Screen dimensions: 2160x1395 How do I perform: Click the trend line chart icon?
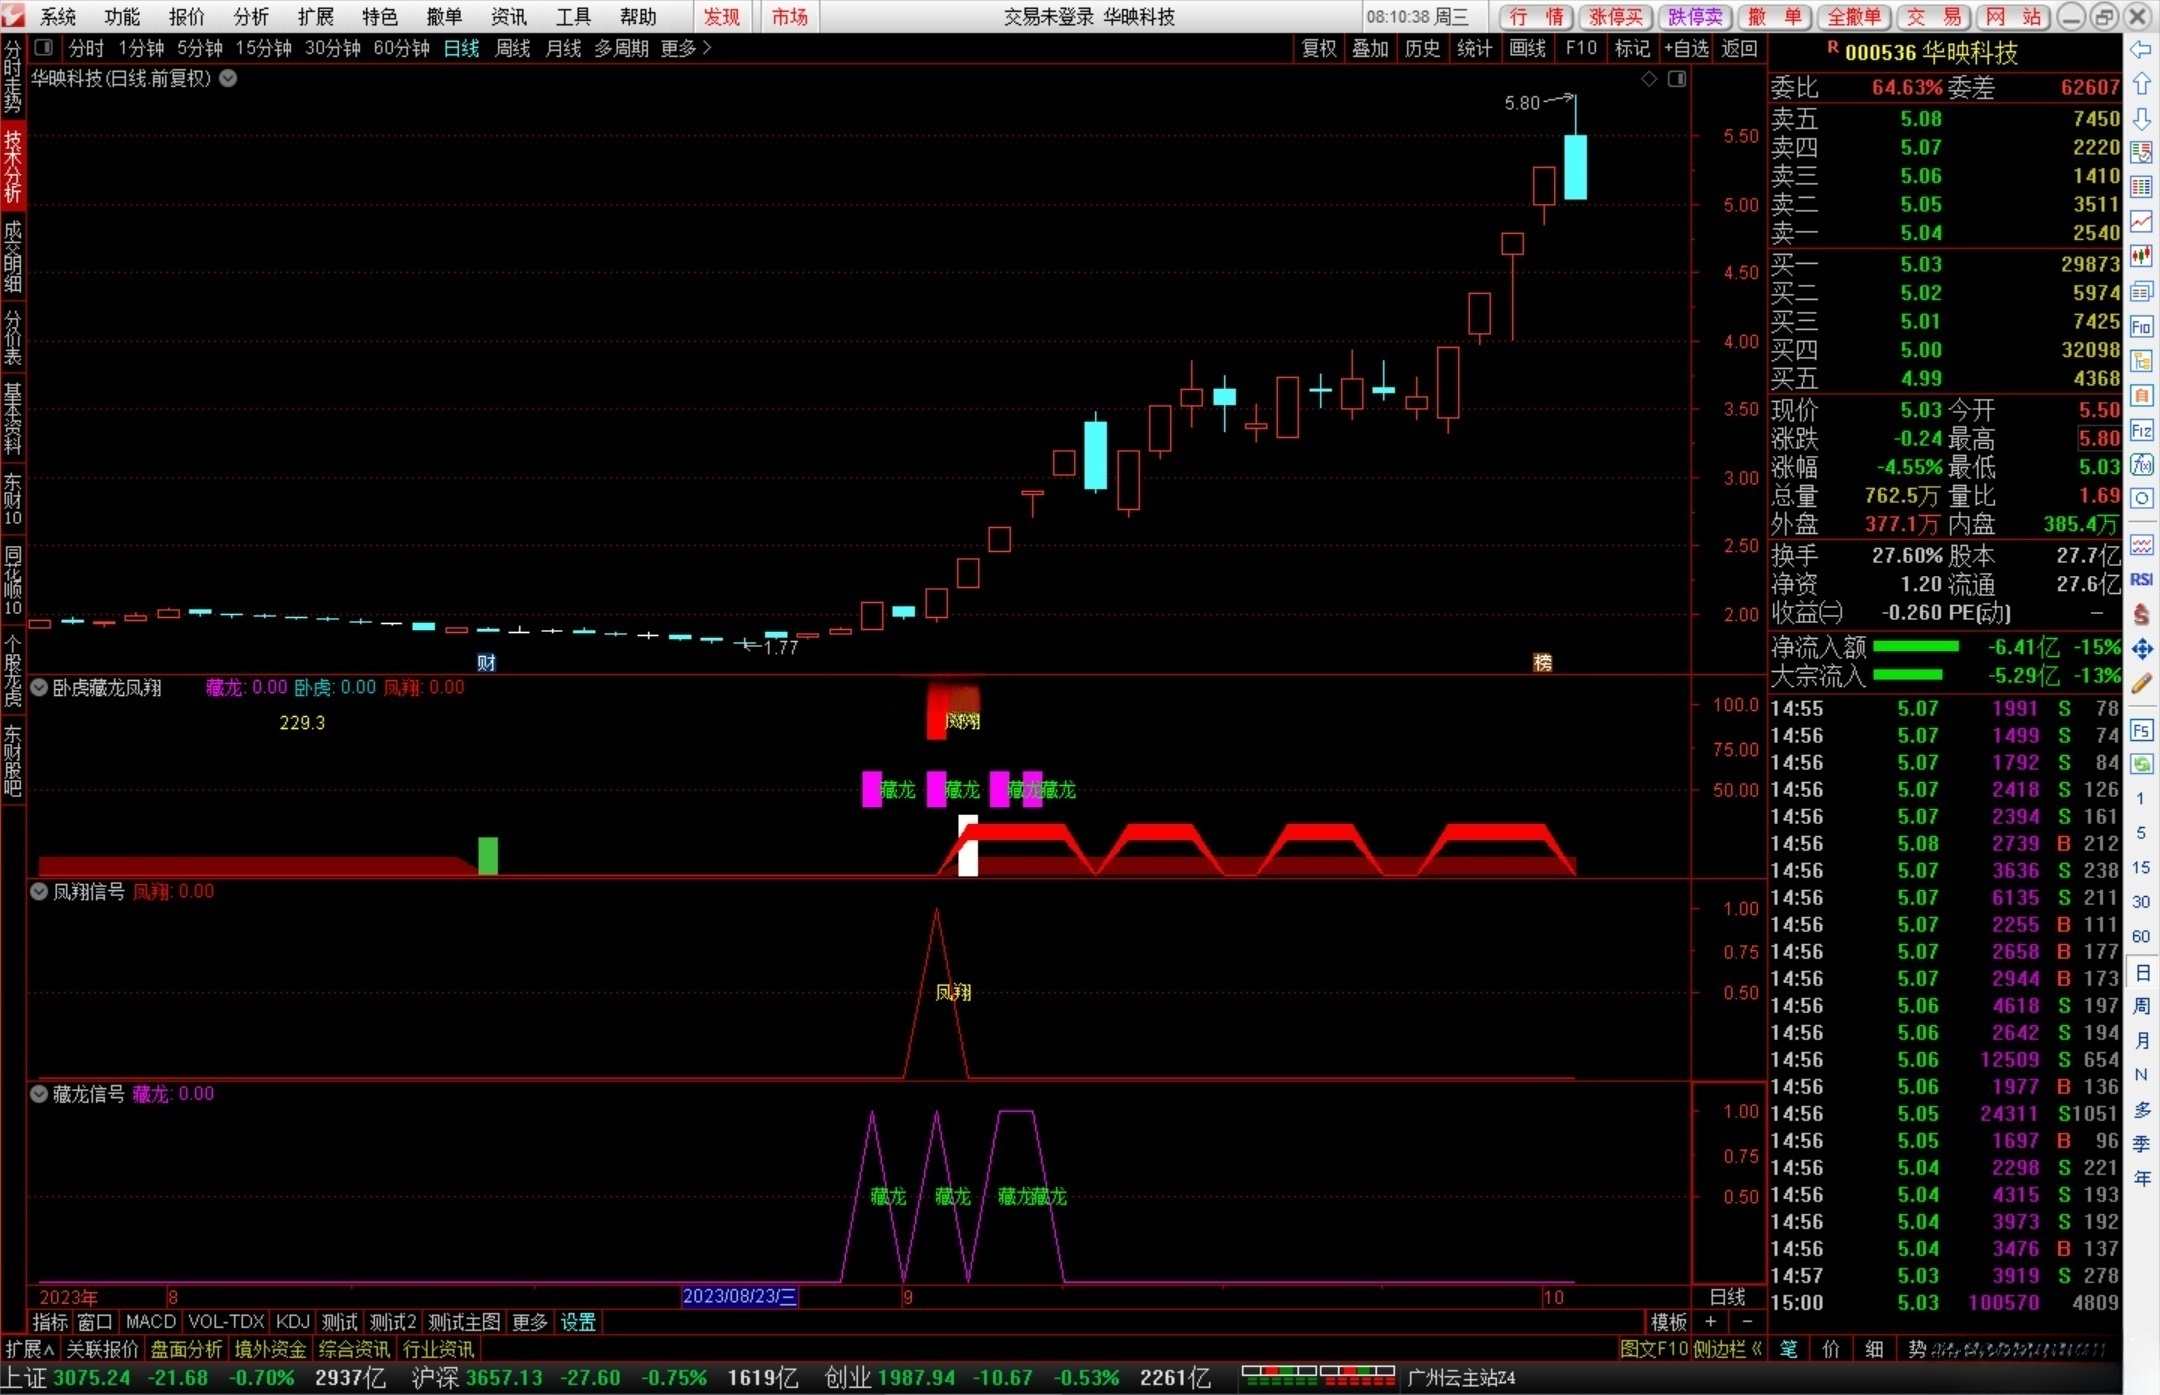(2141, 221)
